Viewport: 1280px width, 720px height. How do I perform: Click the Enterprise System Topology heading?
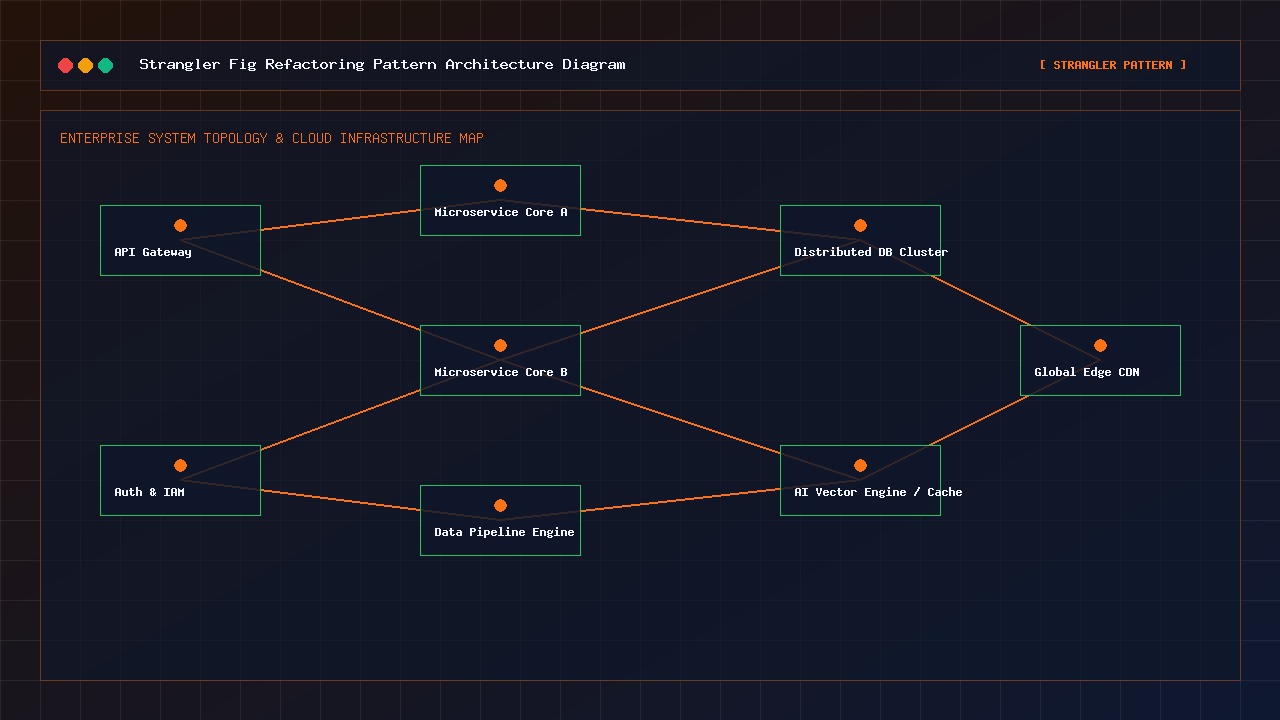pyautogui.click(x=272, y=138)
